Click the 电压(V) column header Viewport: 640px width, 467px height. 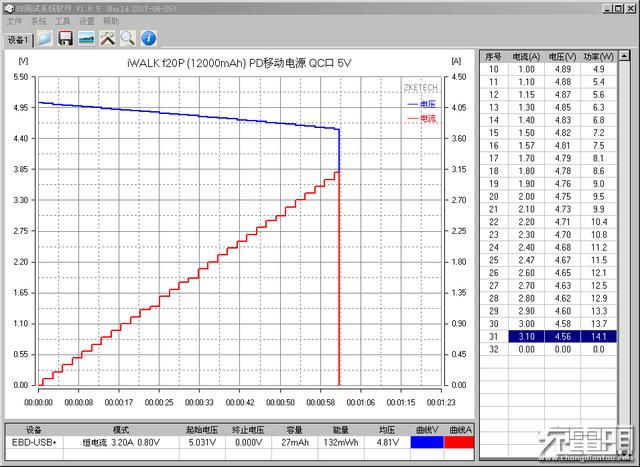[x=562, y=57]
